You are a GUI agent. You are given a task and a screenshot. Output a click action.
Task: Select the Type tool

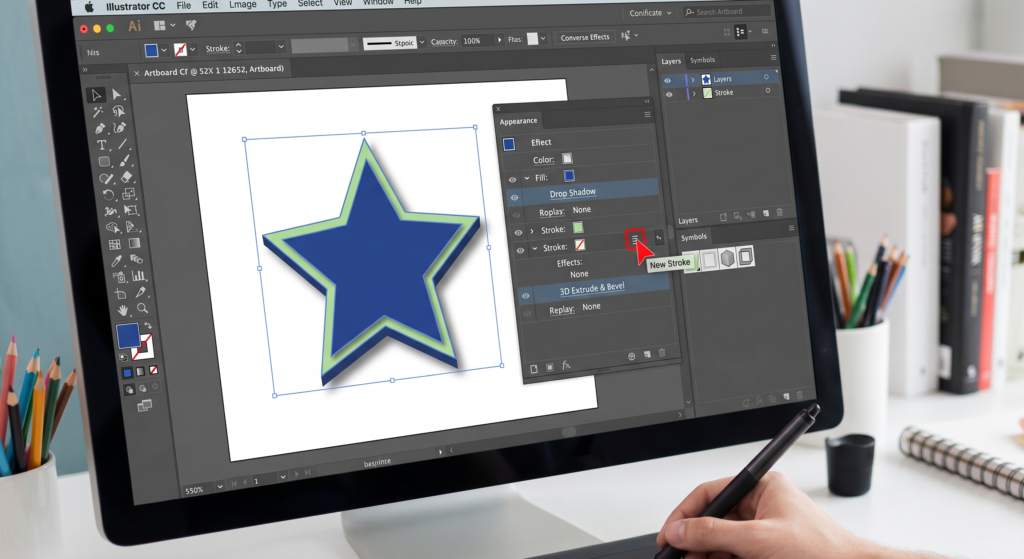point(101,145)
